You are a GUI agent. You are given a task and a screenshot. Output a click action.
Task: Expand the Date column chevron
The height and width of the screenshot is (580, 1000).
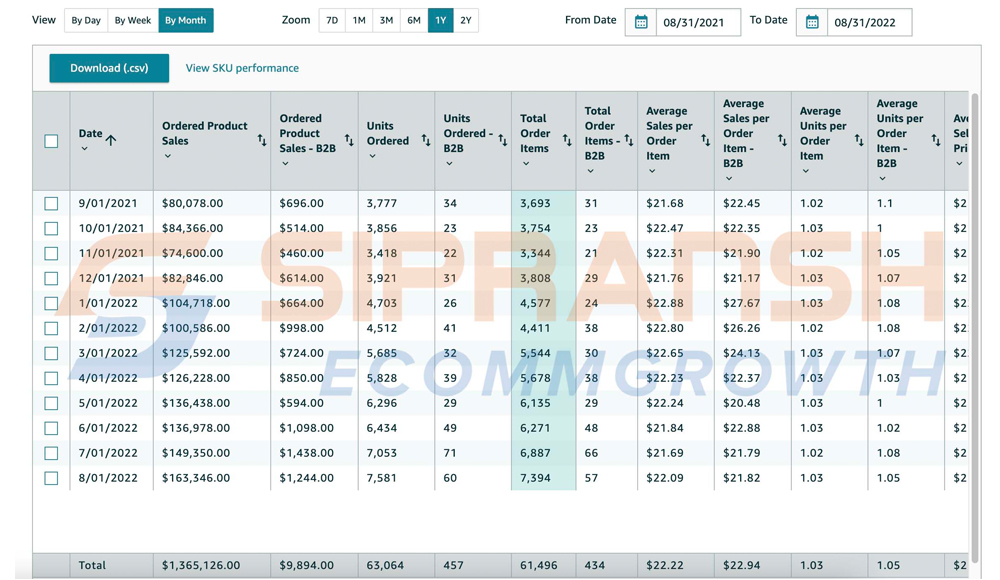(x=84, y=149)
